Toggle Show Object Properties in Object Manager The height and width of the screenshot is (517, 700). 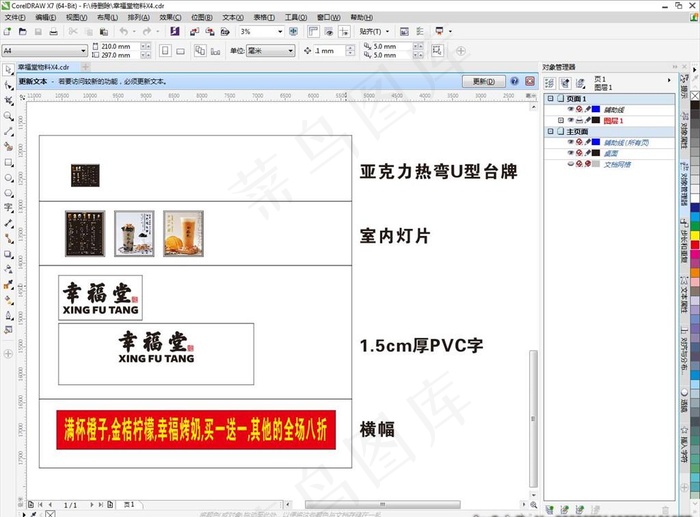pyautogui.click(x=550, y=83)
